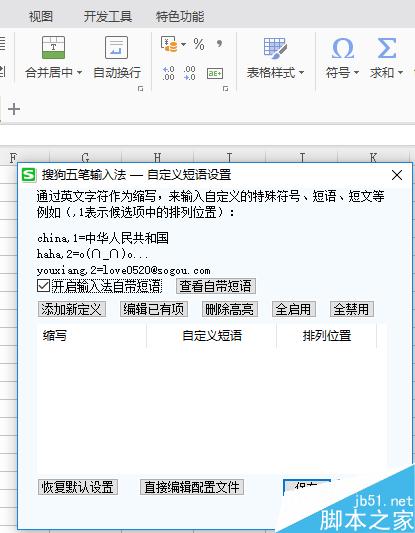Apply currency number format icon

169,44
